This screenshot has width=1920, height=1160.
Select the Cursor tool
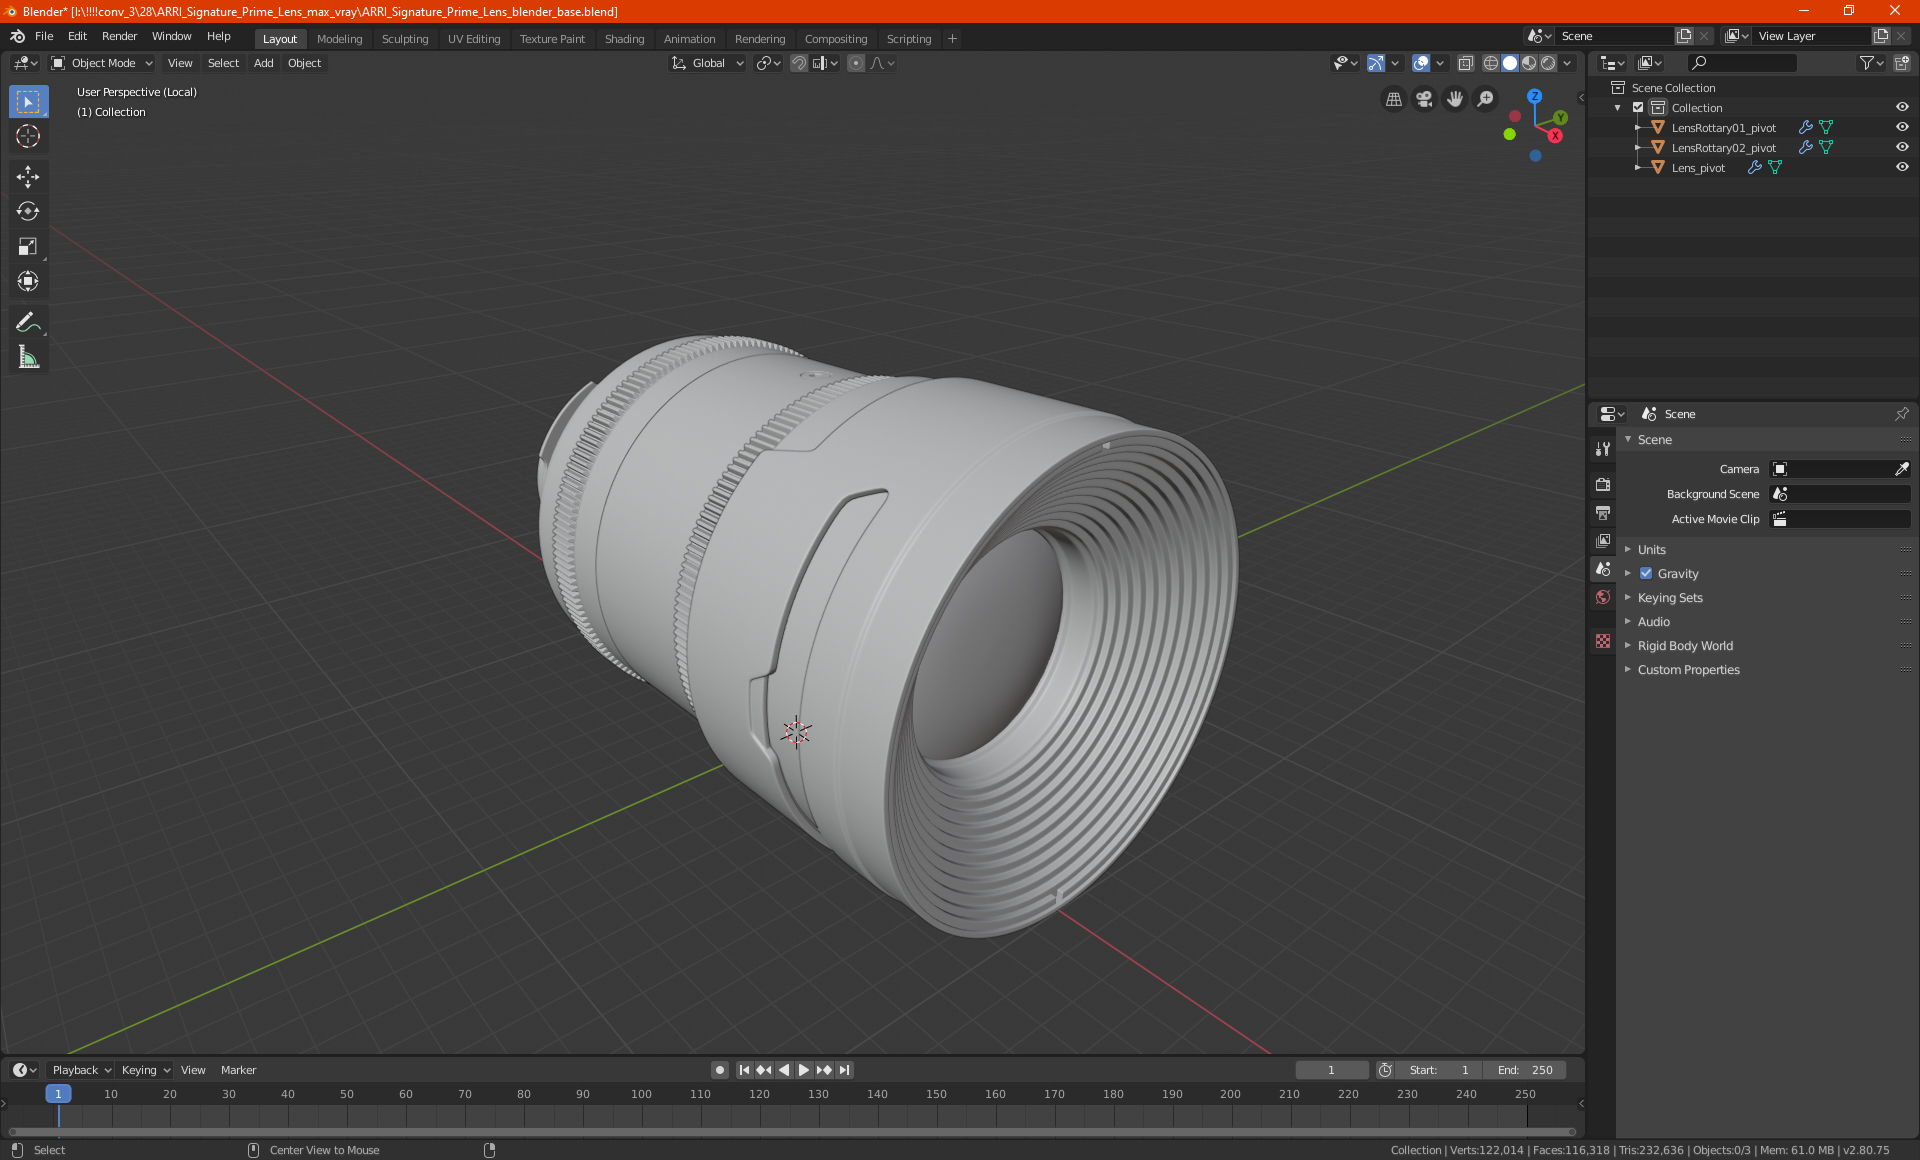(x=28, y=136)
